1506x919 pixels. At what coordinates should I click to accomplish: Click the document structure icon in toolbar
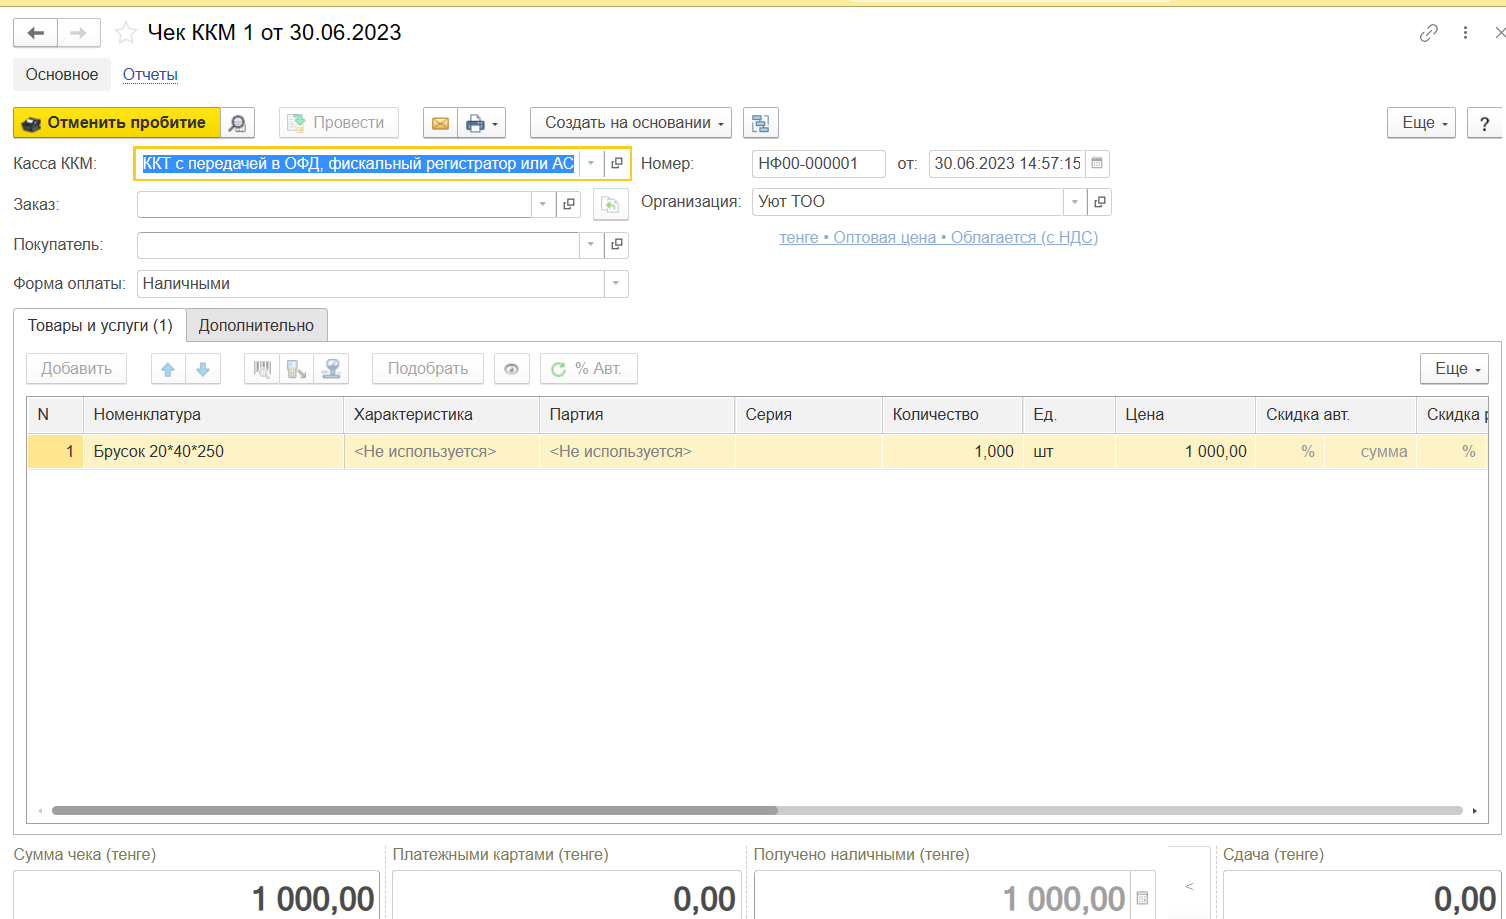[760, 123]
